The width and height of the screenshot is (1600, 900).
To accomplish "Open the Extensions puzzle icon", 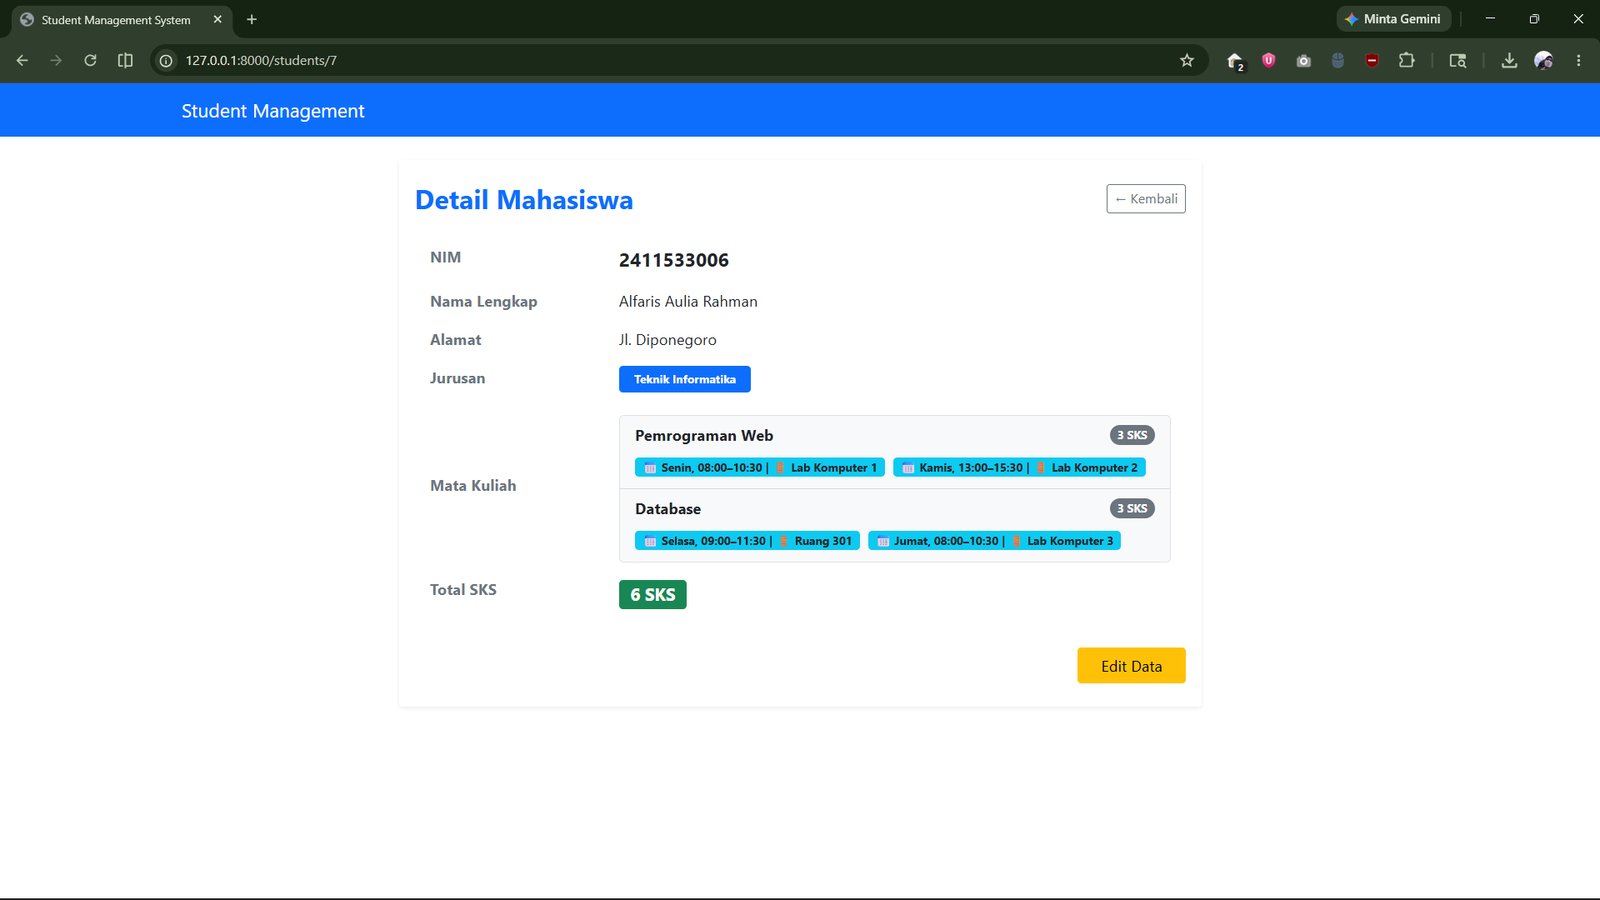I will tap(1407, 60).
